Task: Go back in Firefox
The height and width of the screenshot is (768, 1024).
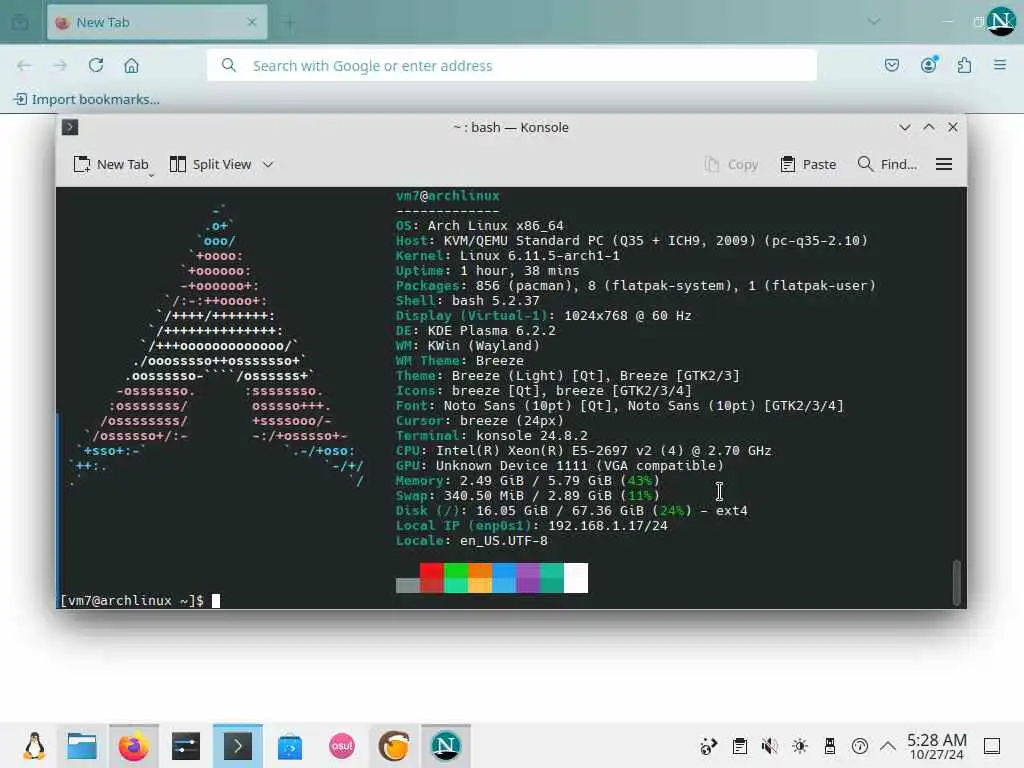Action: (x=24, y=65)
